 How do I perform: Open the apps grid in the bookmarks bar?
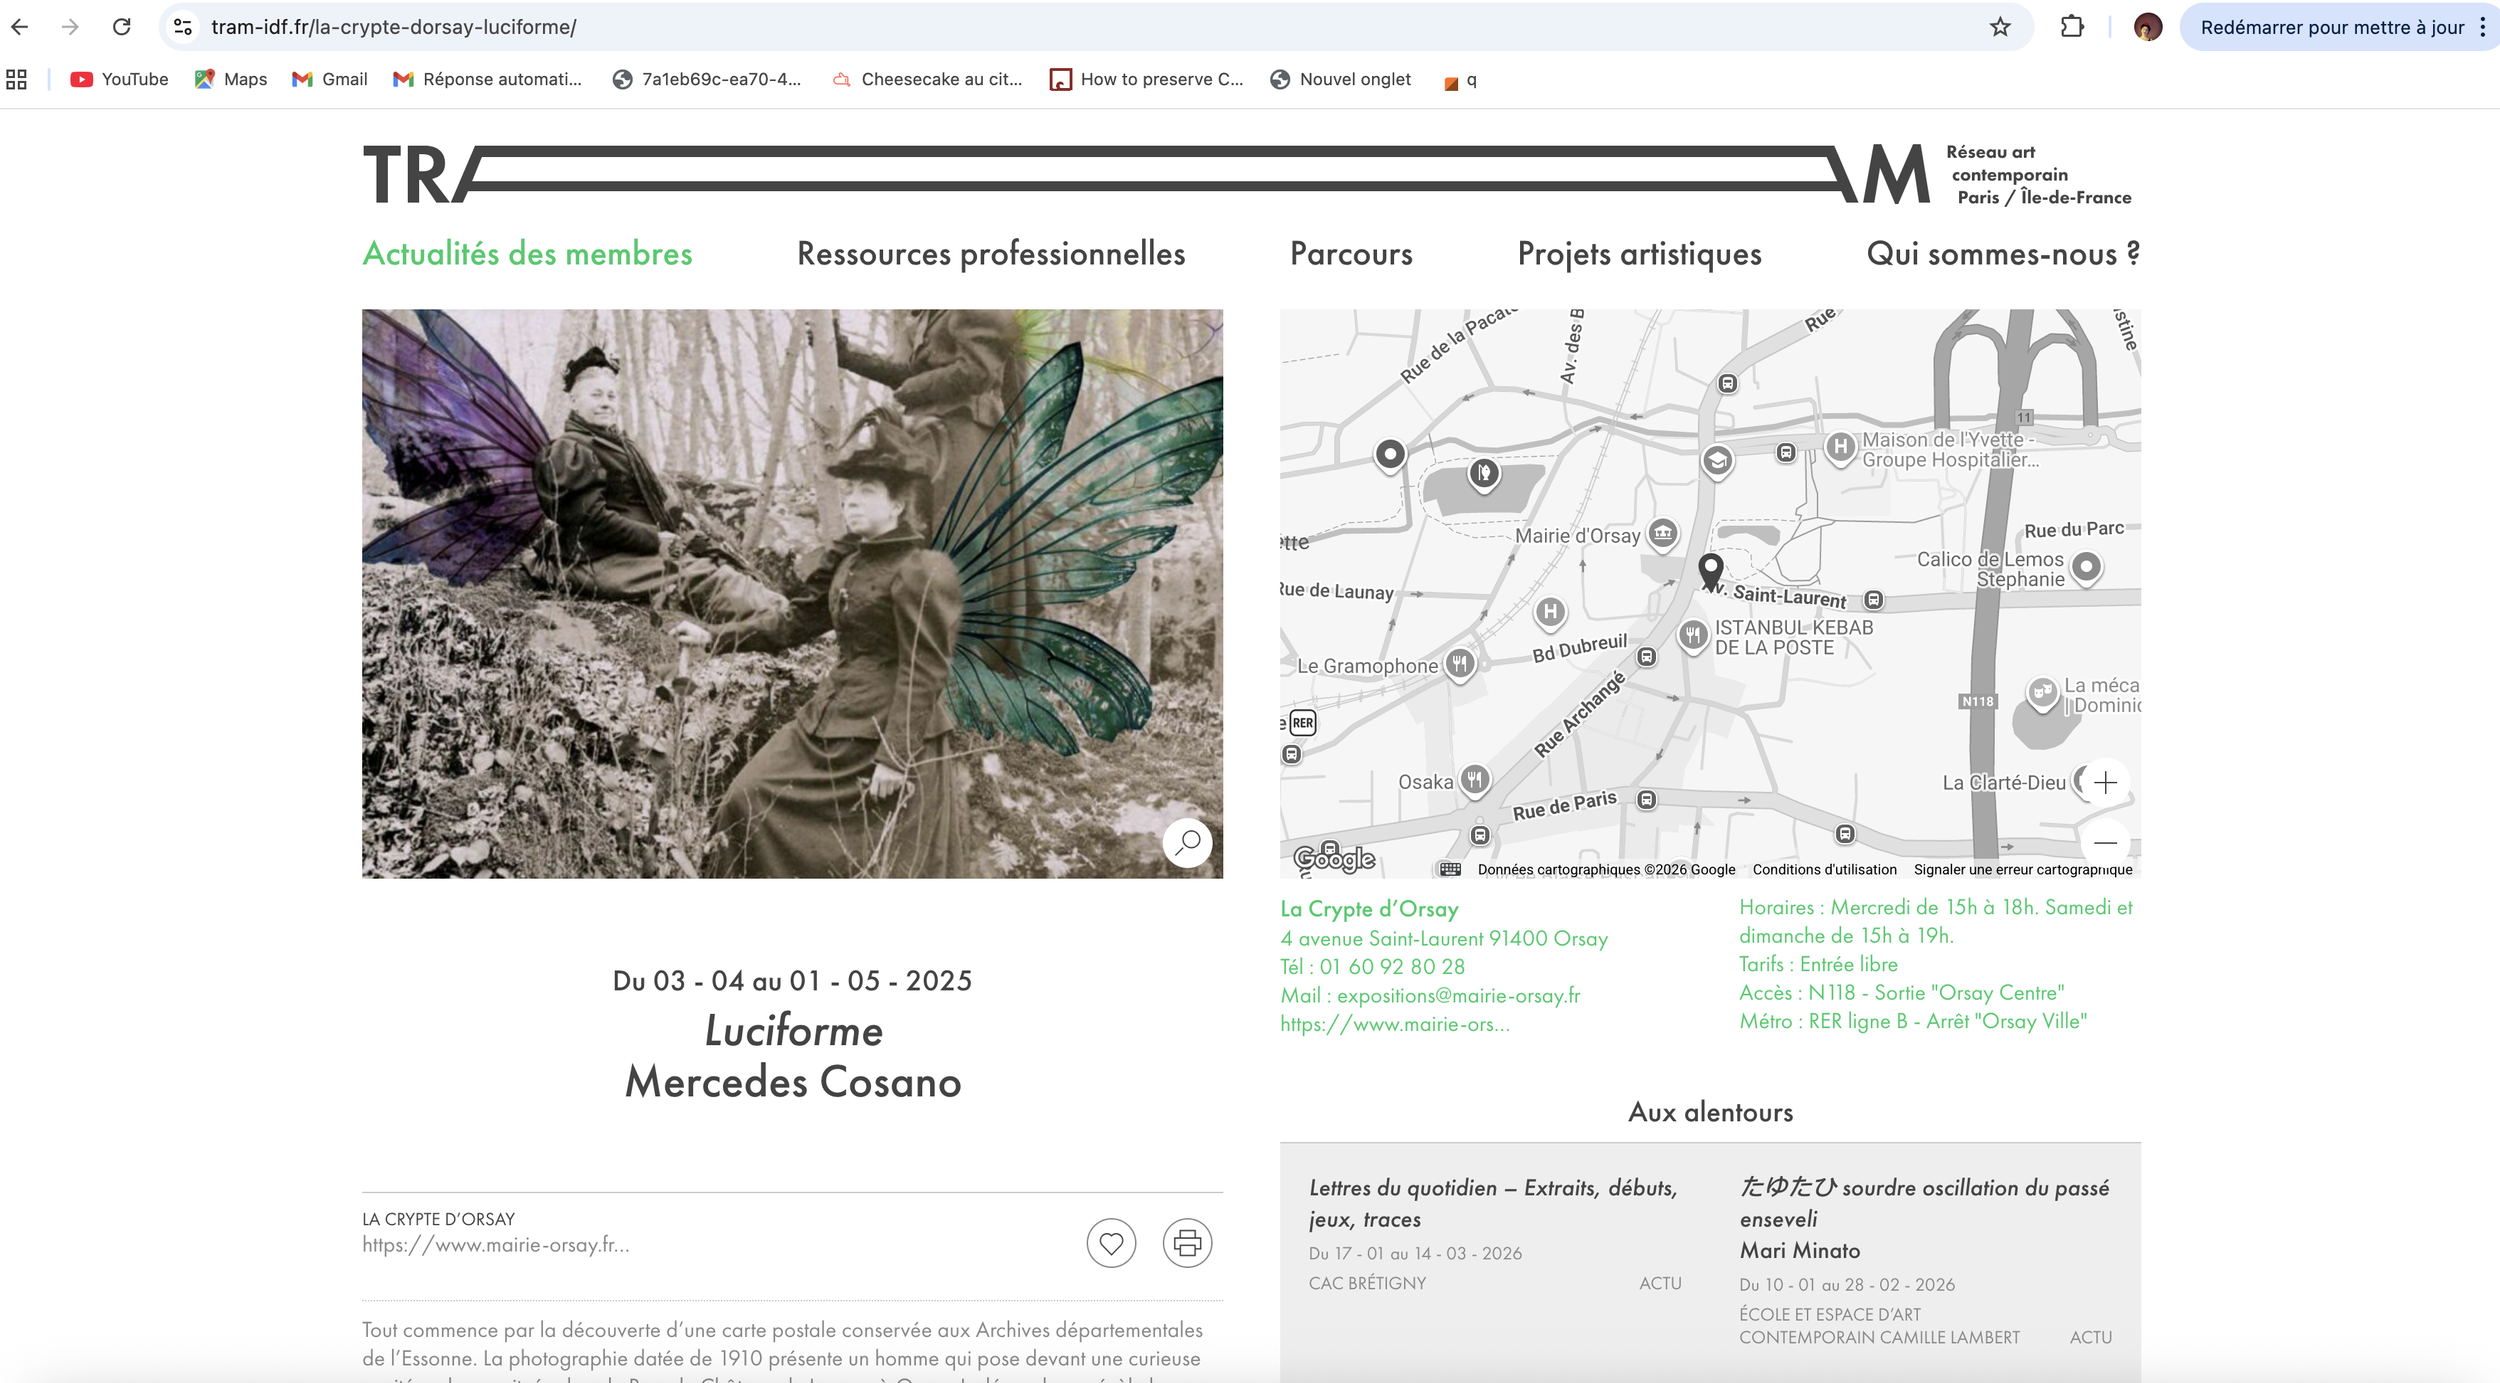(17, 79)
